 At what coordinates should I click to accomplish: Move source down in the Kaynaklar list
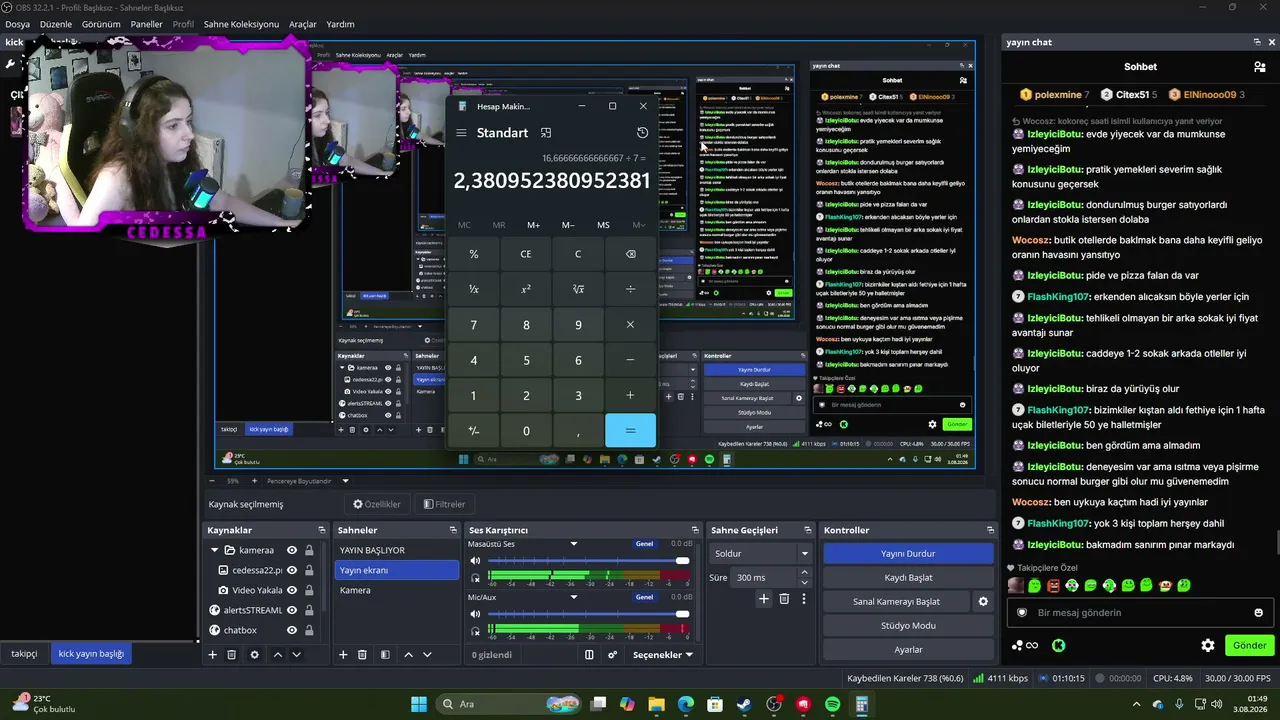296,655
